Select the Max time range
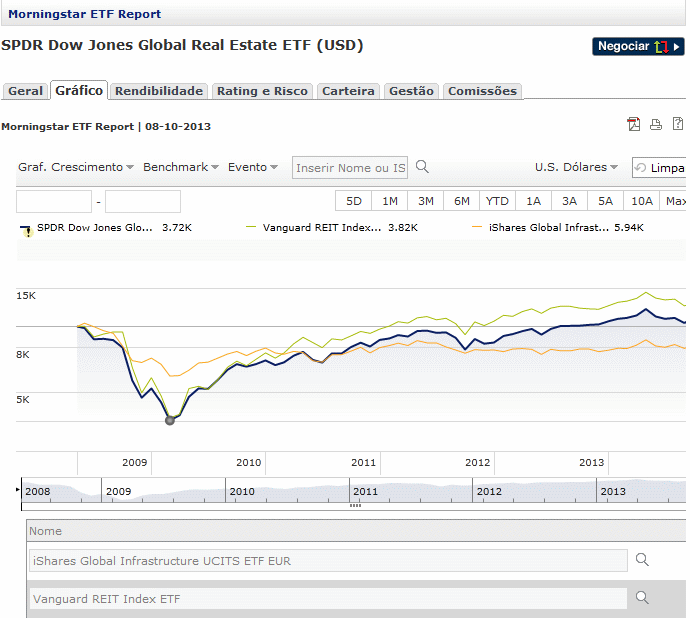 (x=673, y=201)
